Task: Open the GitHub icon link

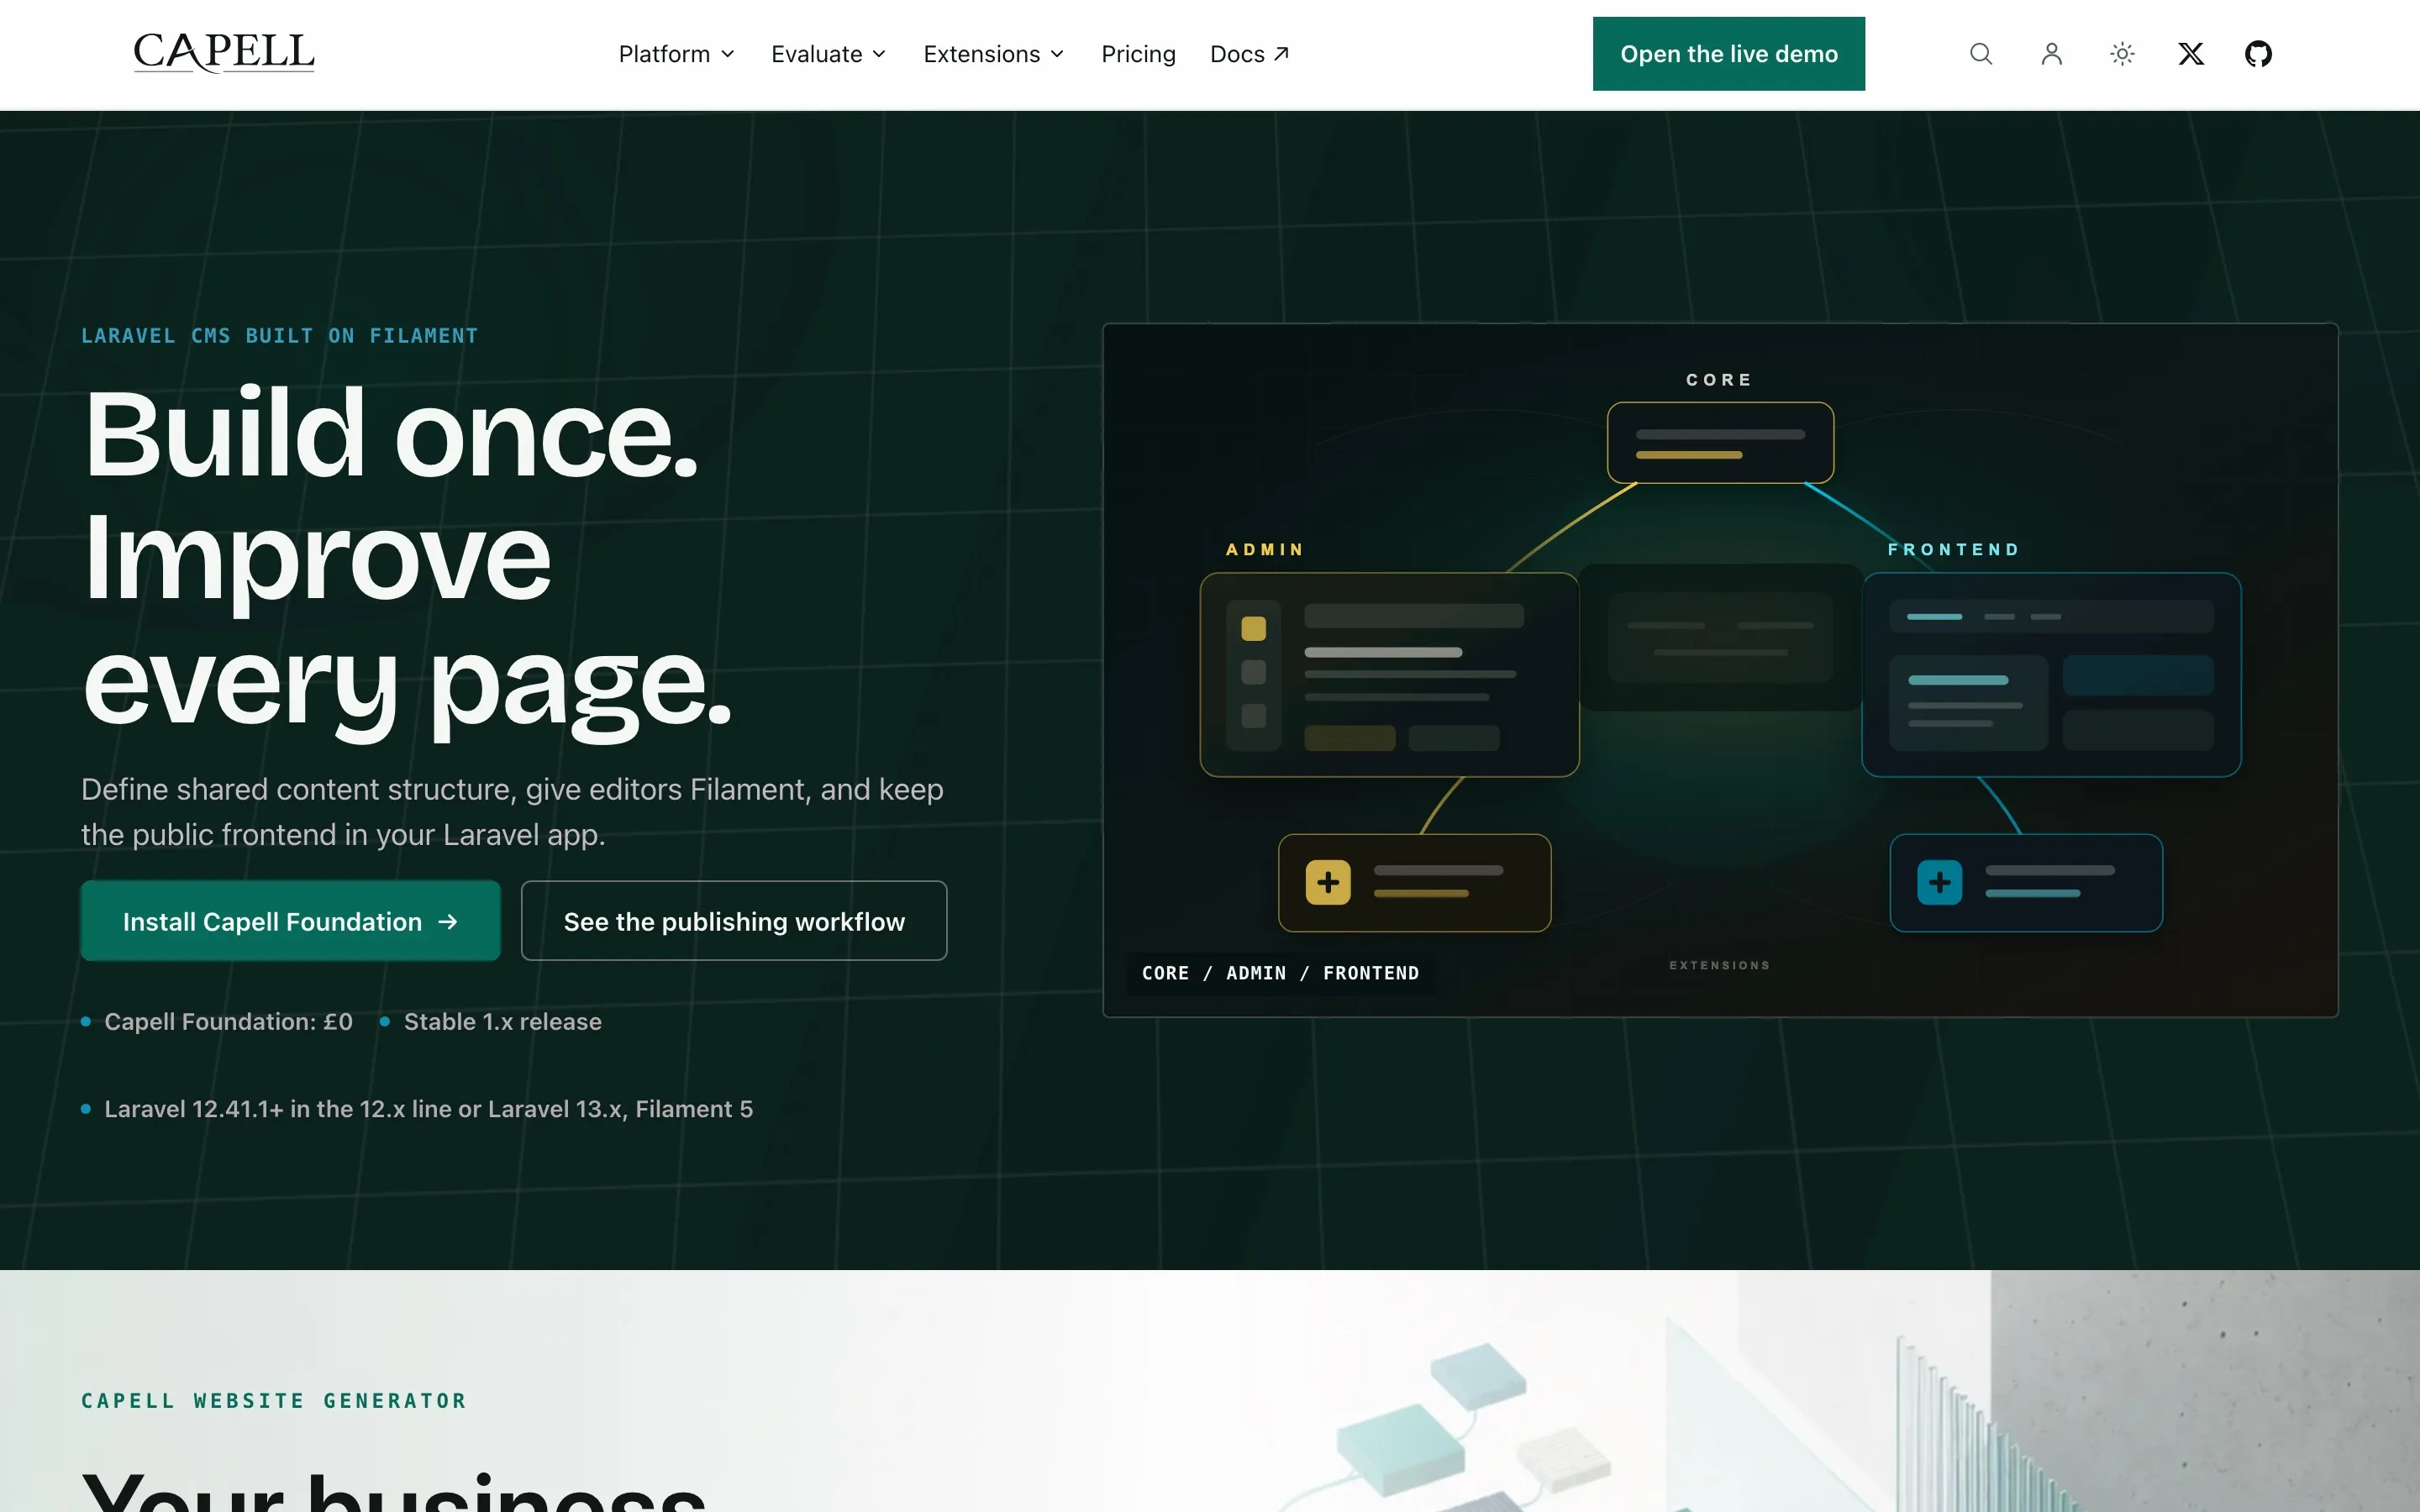Action: pos(2258,54)
